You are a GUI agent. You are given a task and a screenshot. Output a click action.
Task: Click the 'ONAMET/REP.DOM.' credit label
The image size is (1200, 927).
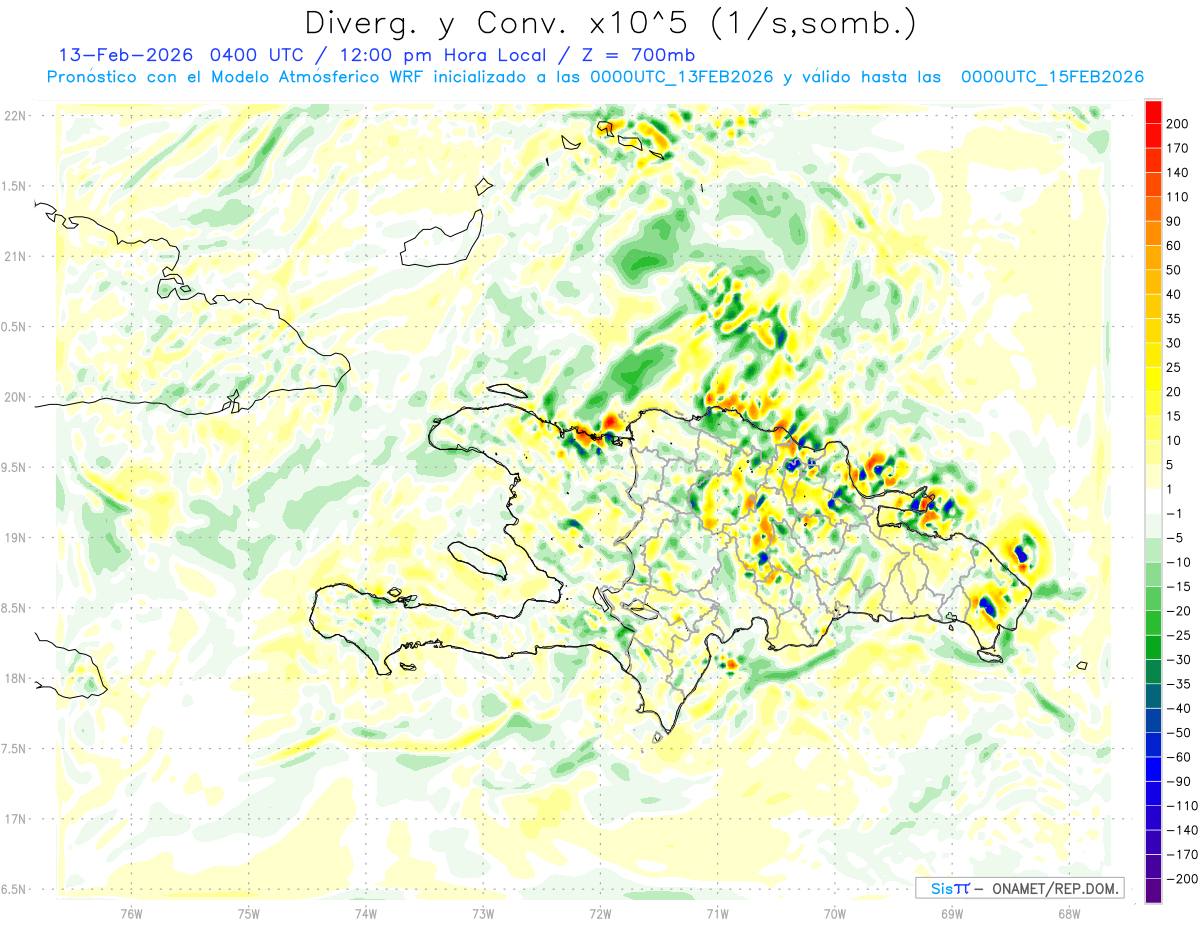coord(1054,888)
